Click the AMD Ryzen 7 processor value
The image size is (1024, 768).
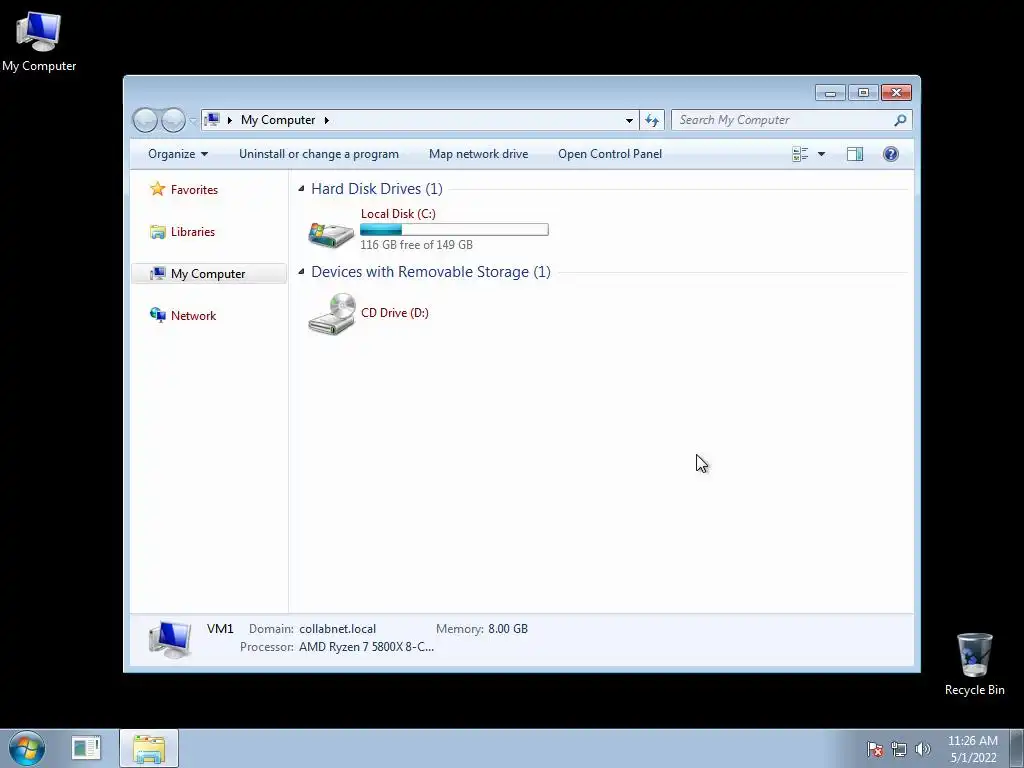tap(366, 647)
